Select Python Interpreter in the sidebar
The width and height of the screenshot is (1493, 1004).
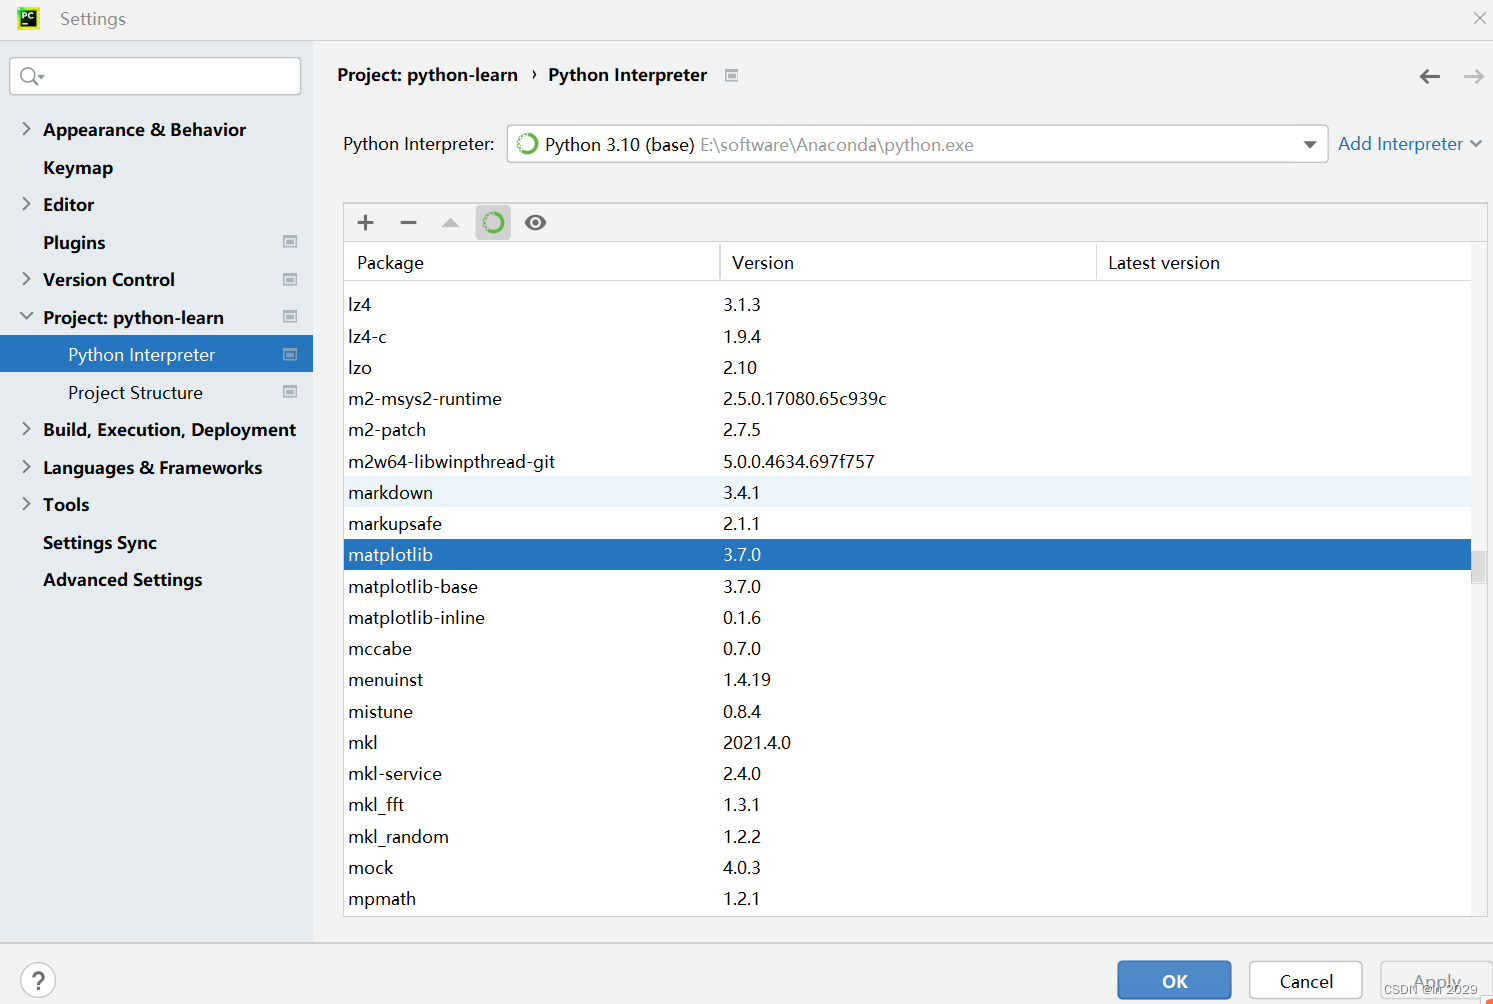click(156, 354)
